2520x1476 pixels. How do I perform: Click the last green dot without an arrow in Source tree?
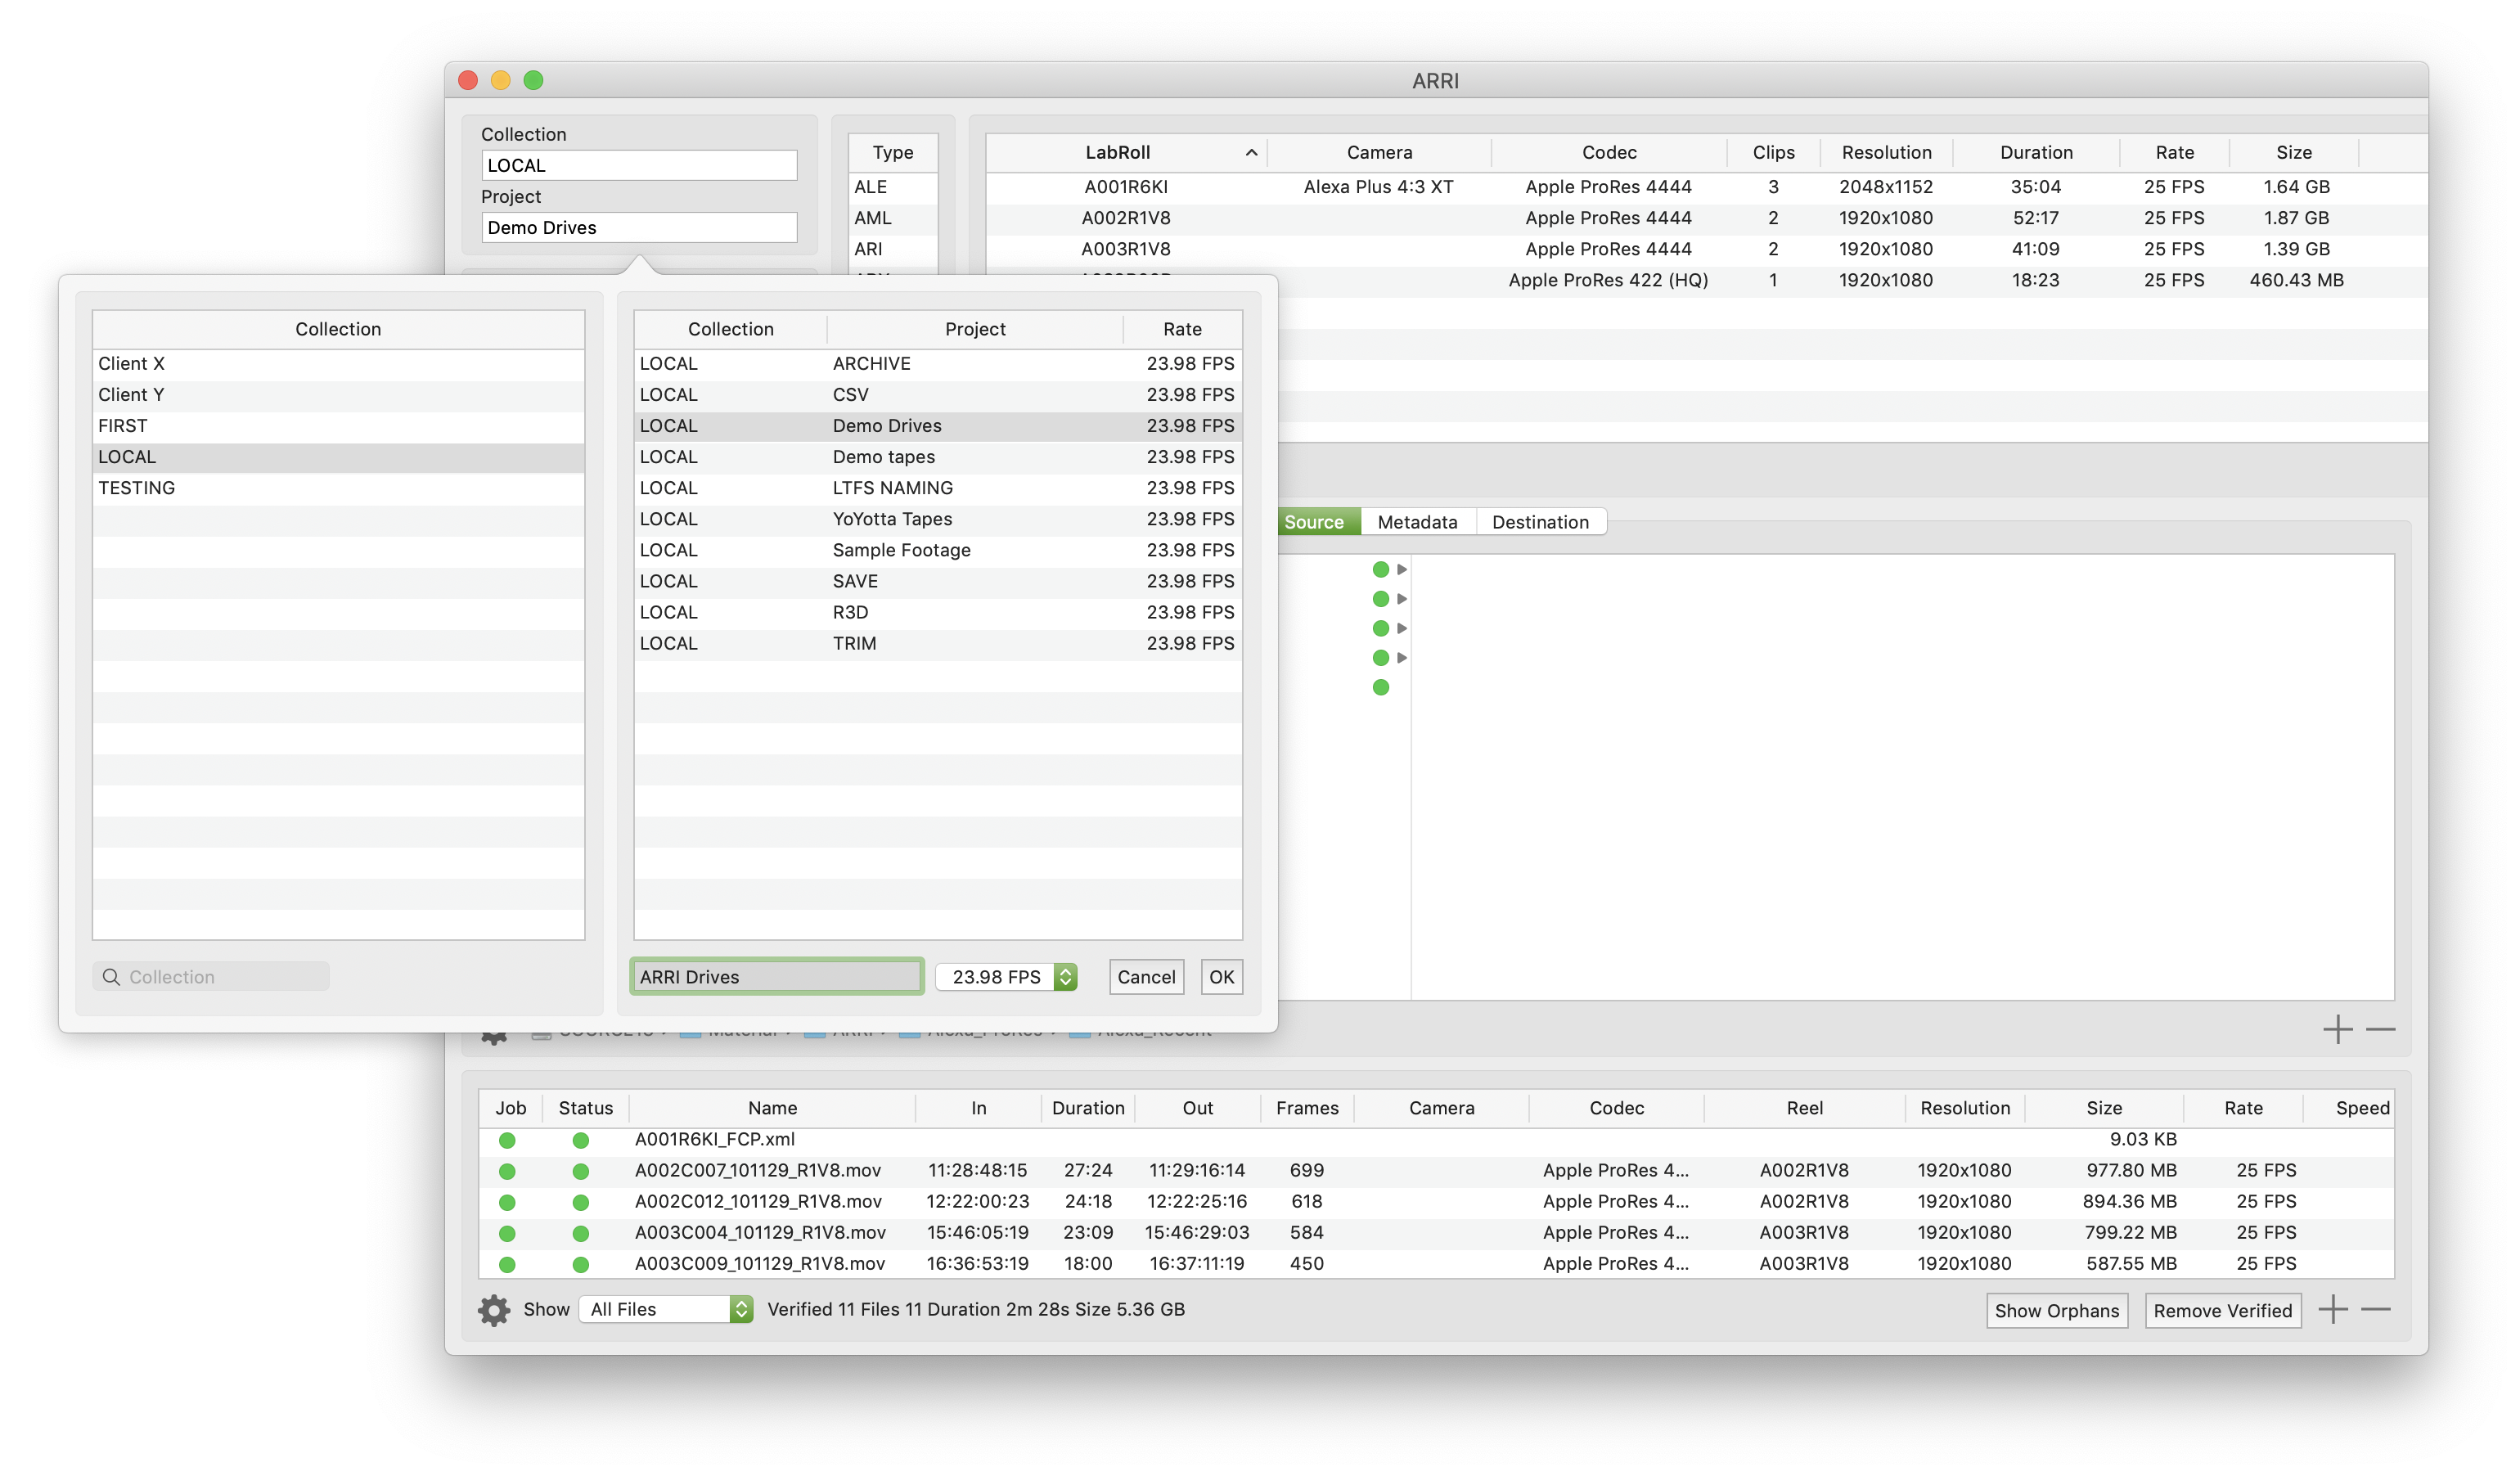tap(1381, 687)
